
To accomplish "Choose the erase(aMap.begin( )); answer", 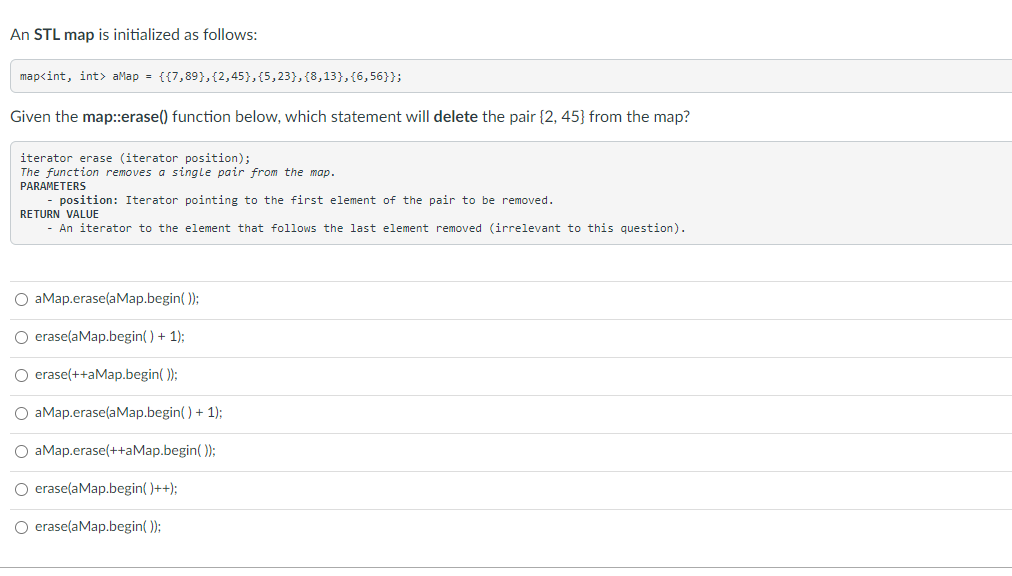I will pos(21,526).
